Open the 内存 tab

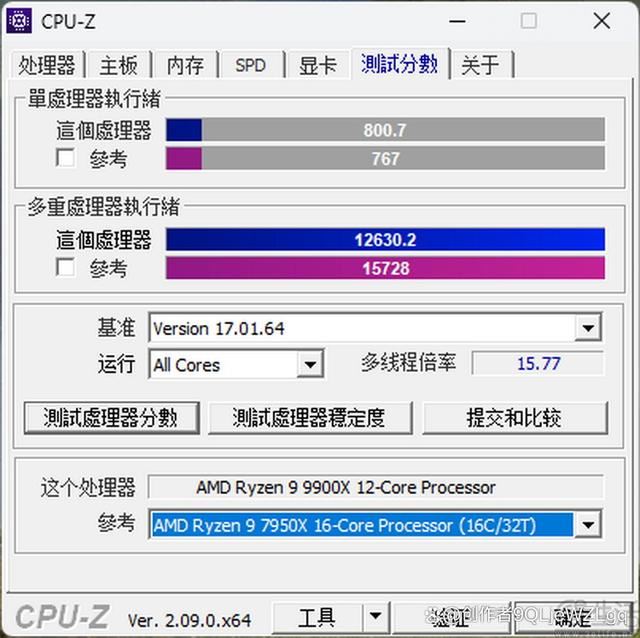[x=186, y=65]
